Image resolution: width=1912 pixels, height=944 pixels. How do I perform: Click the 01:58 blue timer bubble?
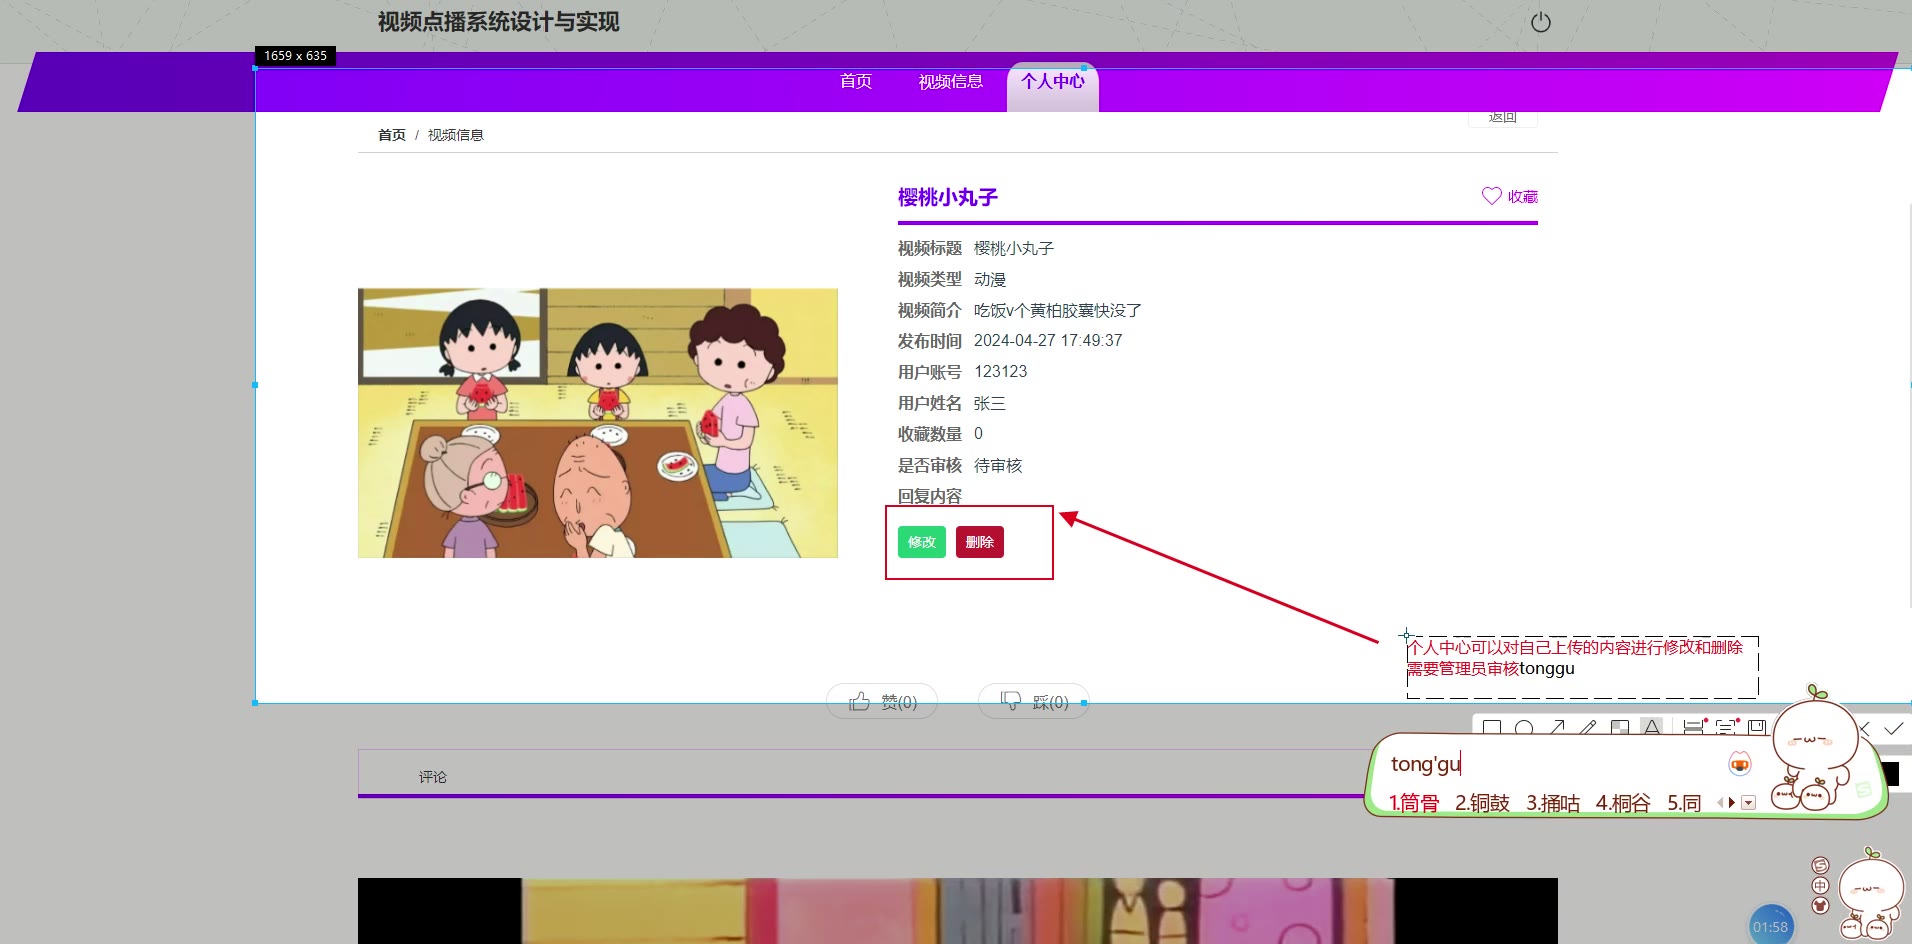tap(1770, 926)
